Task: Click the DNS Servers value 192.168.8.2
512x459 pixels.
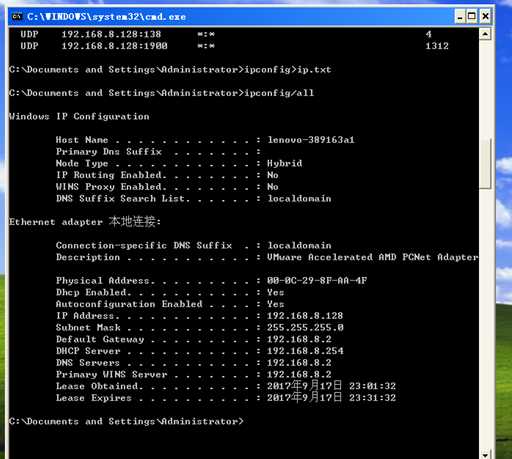Action: pyautogui.click(x=299, y=362)
